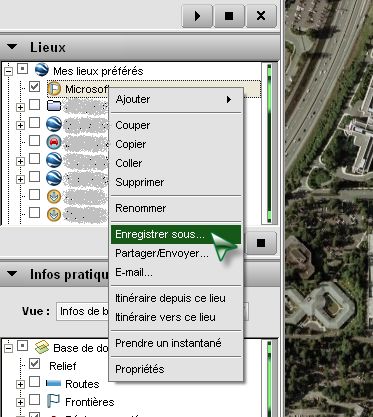
Task: Select Supprimer to delete the placemark
Action: [176, 182]
